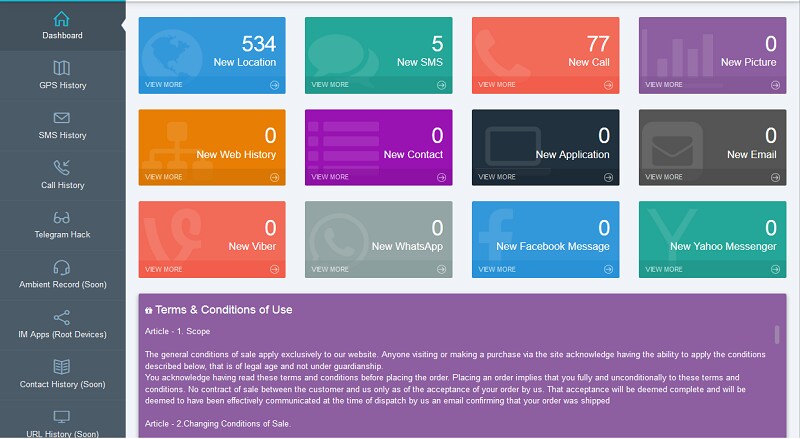The image size is (800, 439).
Task: Select the Telegram Hack glasses icon
Action: click(x=62, y=217)
